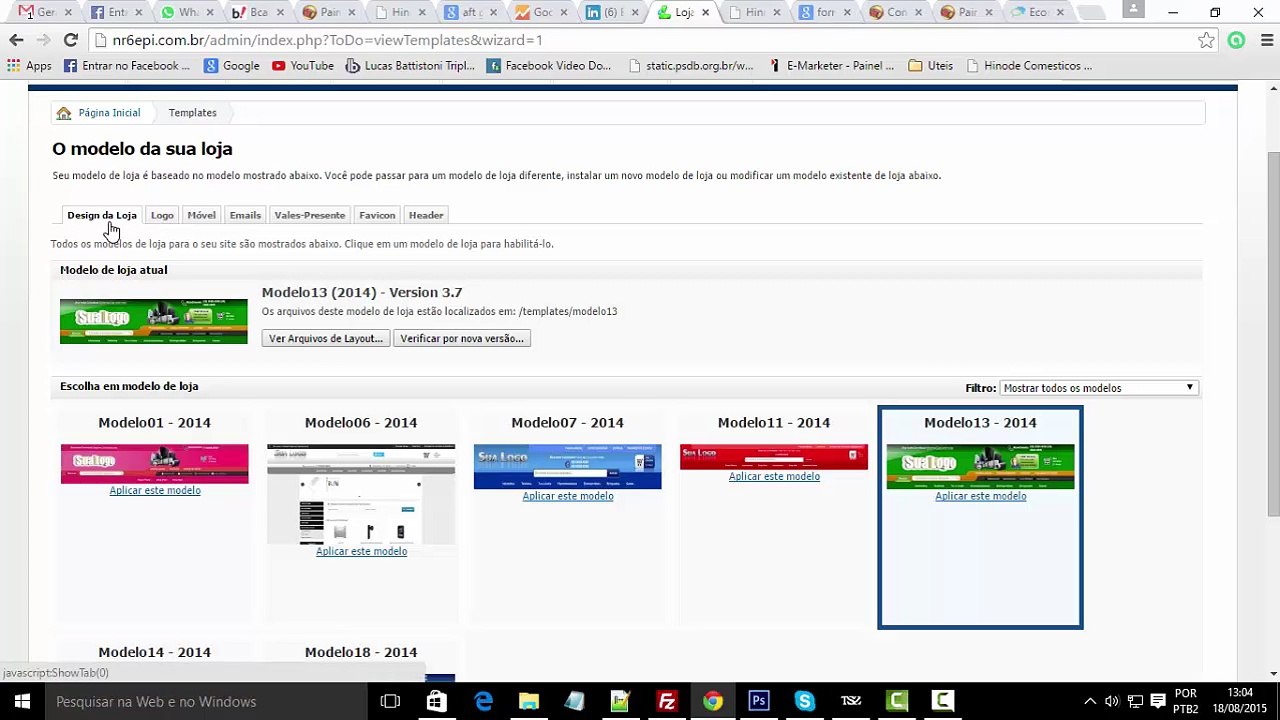The image size is (1280, 720).
Task: Open the Facebook Video Do... bookmark
Action: [549, 66]
